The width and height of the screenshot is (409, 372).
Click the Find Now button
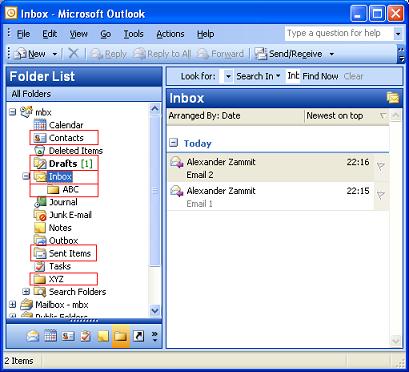pyautogui.click(x=320, y=76)
